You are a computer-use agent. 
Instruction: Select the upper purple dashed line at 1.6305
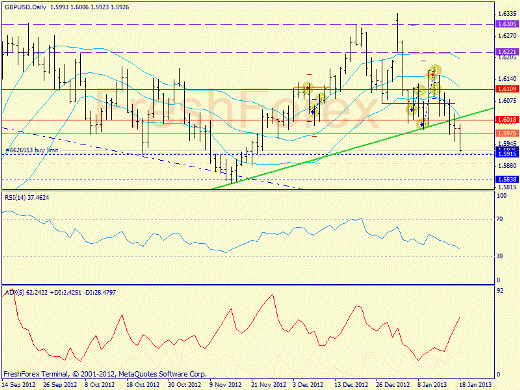click(248, 24)
